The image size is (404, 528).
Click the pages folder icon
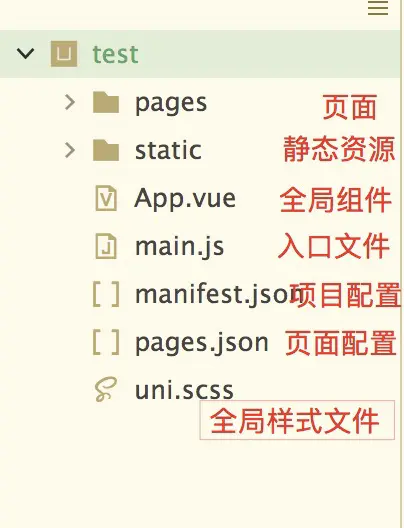click(x=106, y=102)
